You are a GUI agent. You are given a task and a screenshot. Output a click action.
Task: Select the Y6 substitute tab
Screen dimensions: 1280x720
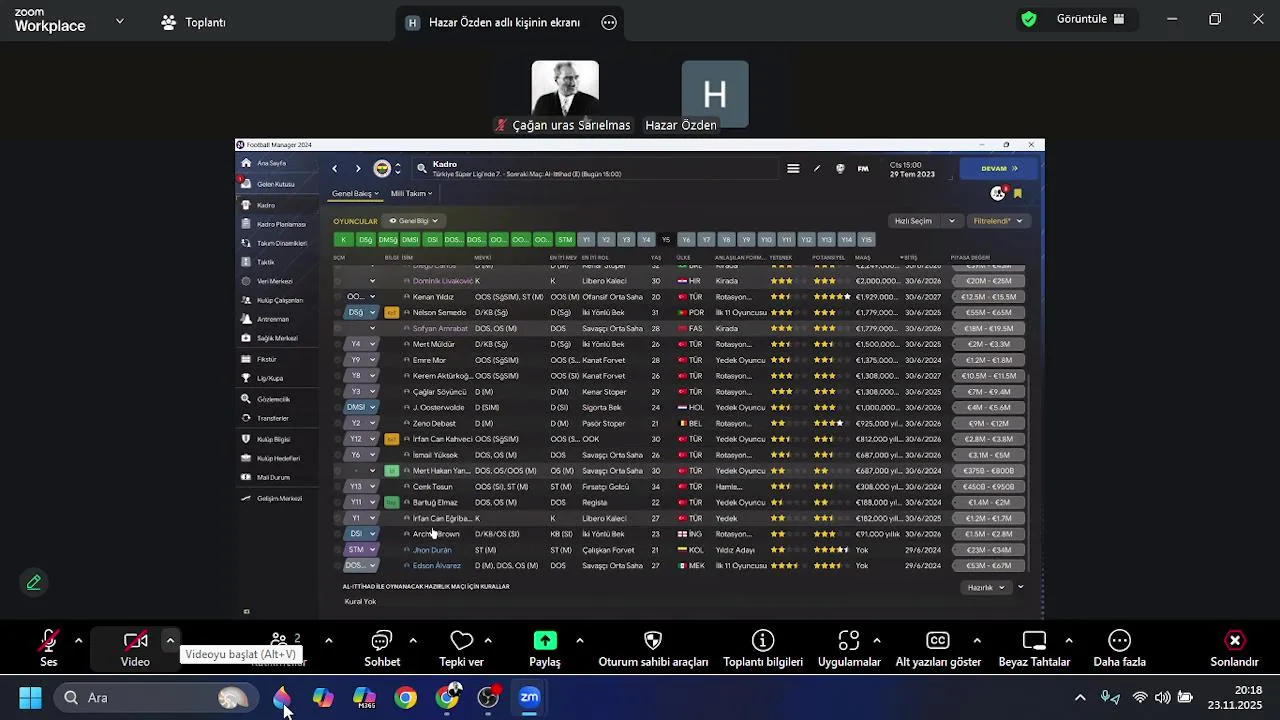click(686, 240)
